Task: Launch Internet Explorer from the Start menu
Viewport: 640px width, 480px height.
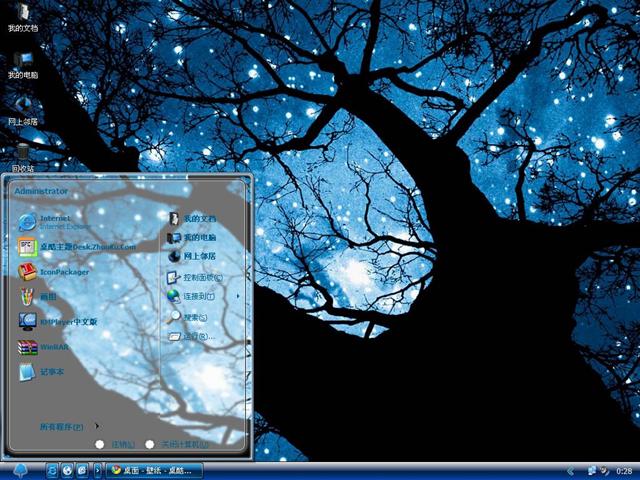Action: click(54, 222)
